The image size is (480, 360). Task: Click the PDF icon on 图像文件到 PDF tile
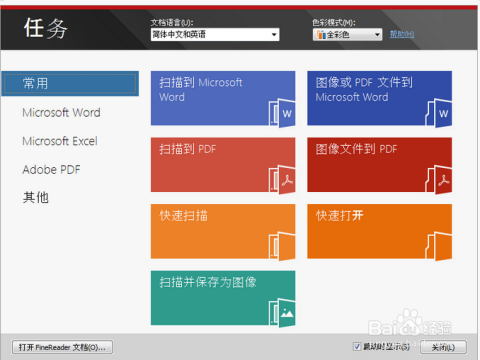439,180
